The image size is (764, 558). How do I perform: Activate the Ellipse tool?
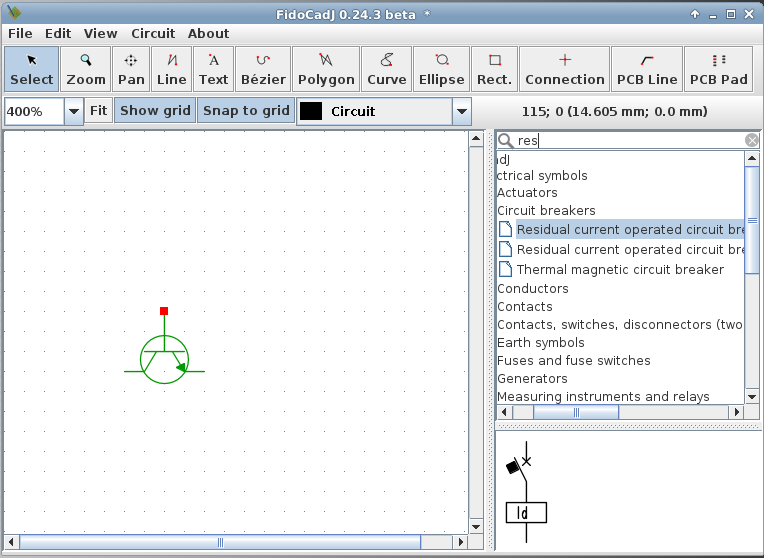pos(441,69)
